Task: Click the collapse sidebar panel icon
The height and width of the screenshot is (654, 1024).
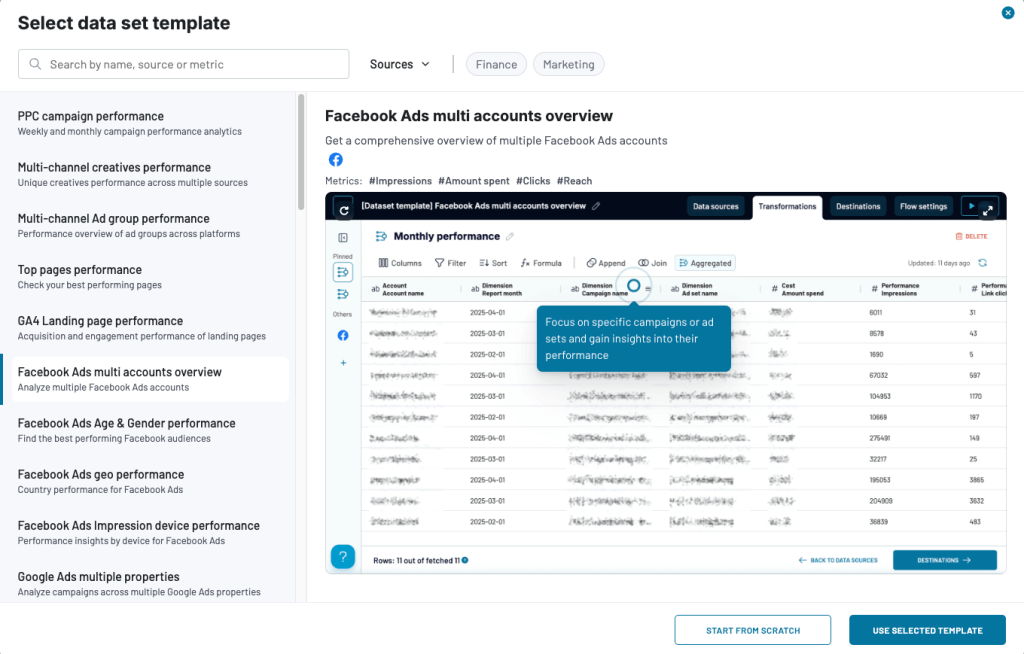Action: [x=343, y=237]
